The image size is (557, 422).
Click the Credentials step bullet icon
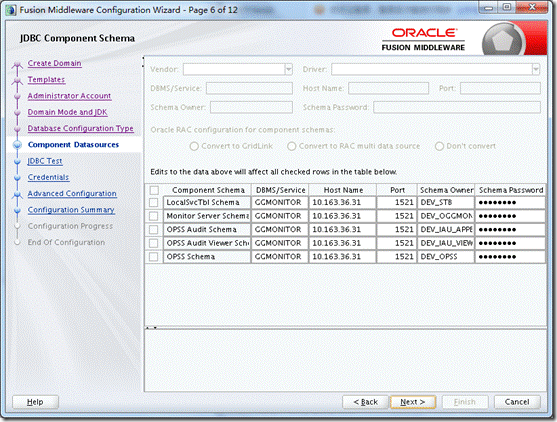(17, 178)
